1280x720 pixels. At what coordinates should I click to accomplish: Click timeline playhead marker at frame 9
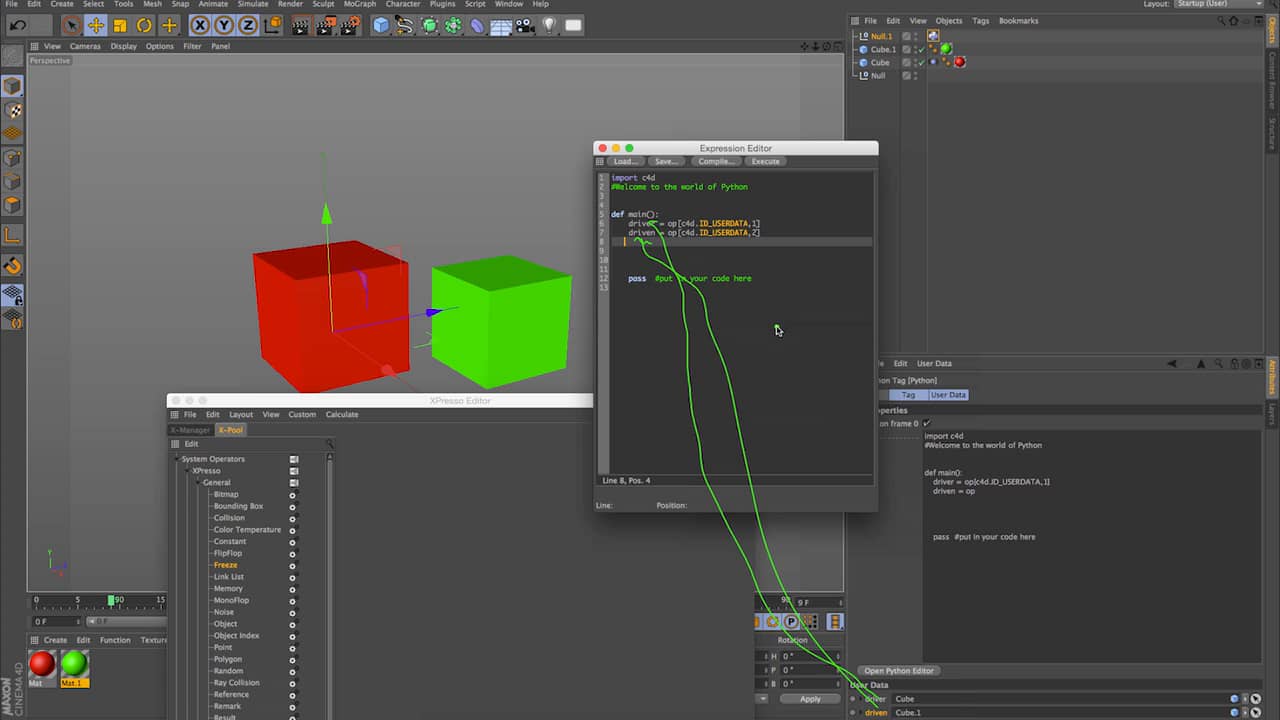point(111,600)
